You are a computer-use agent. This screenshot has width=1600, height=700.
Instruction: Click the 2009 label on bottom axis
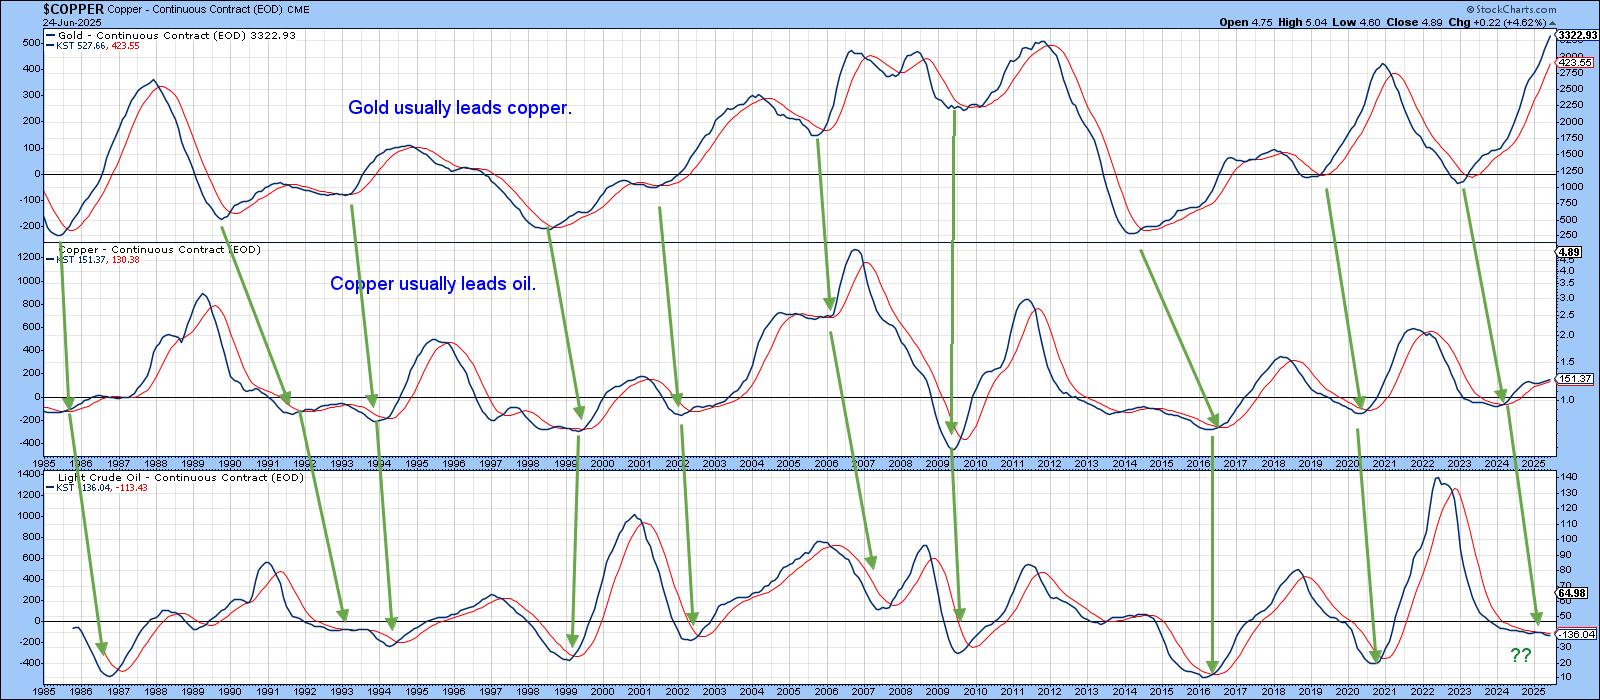pos(937,691)
